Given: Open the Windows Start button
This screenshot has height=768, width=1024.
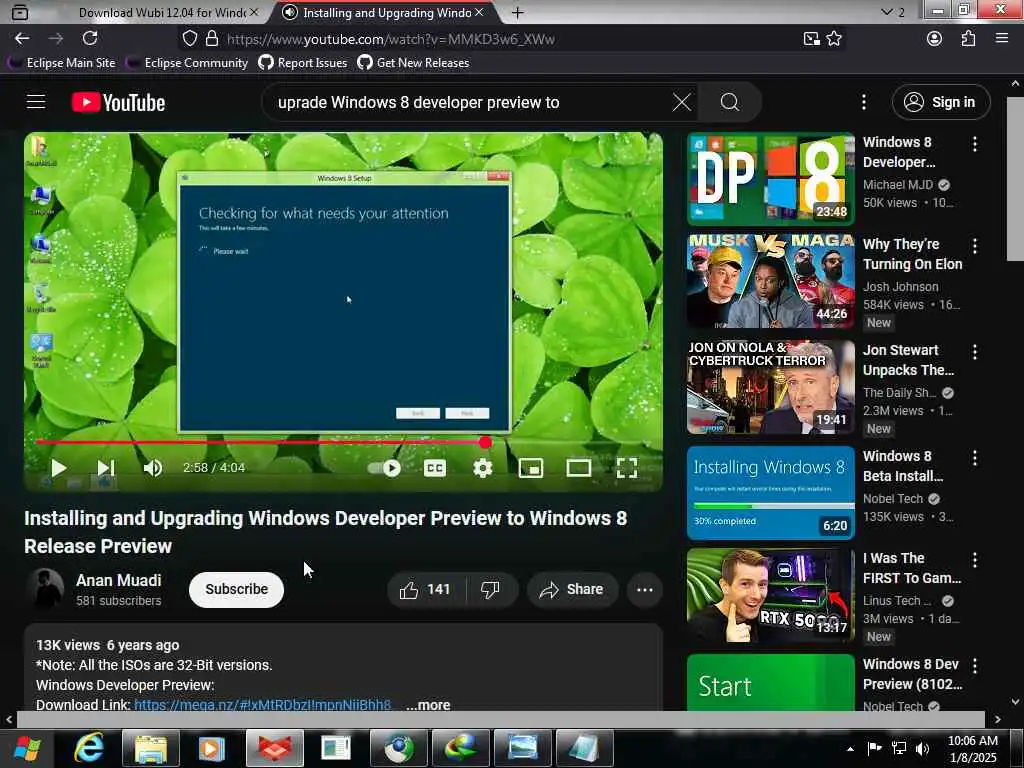Looking at the screenshot, I should 27,748.
